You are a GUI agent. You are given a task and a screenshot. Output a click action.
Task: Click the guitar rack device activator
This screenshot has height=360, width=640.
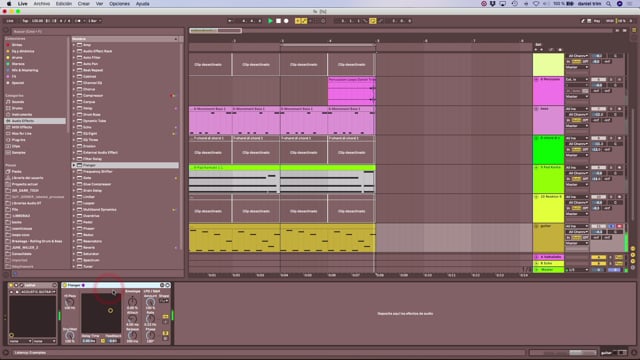tap(11, 285)
